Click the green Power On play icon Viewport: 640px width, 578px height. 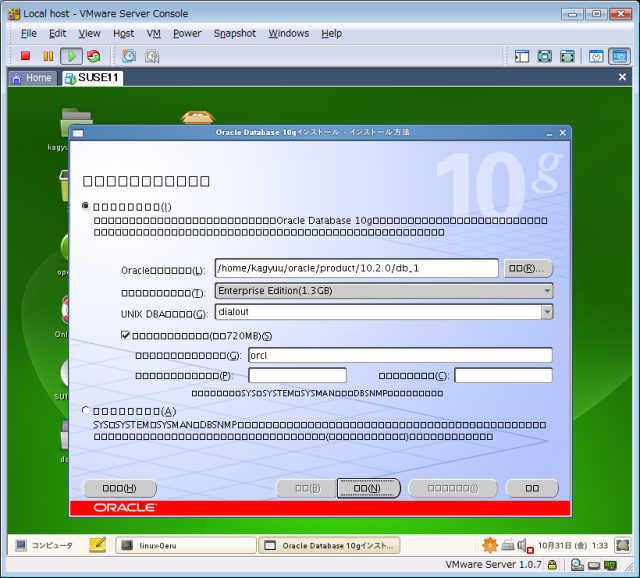[71, 57]
